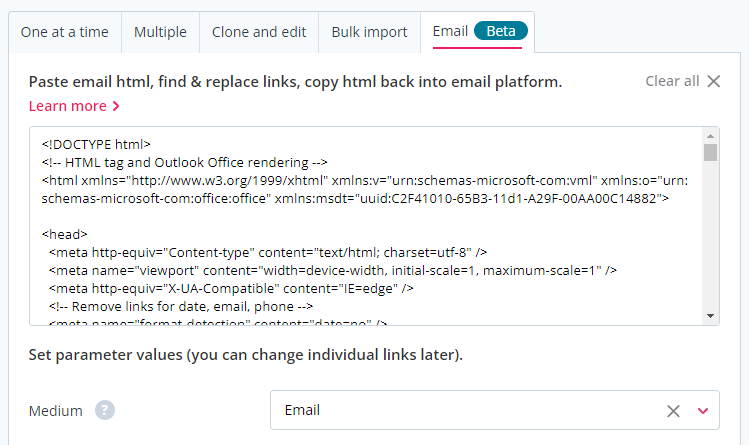The image size is (749, 445).
Task: Click inside the Medium field showing Email
Action: coord(495,410)
